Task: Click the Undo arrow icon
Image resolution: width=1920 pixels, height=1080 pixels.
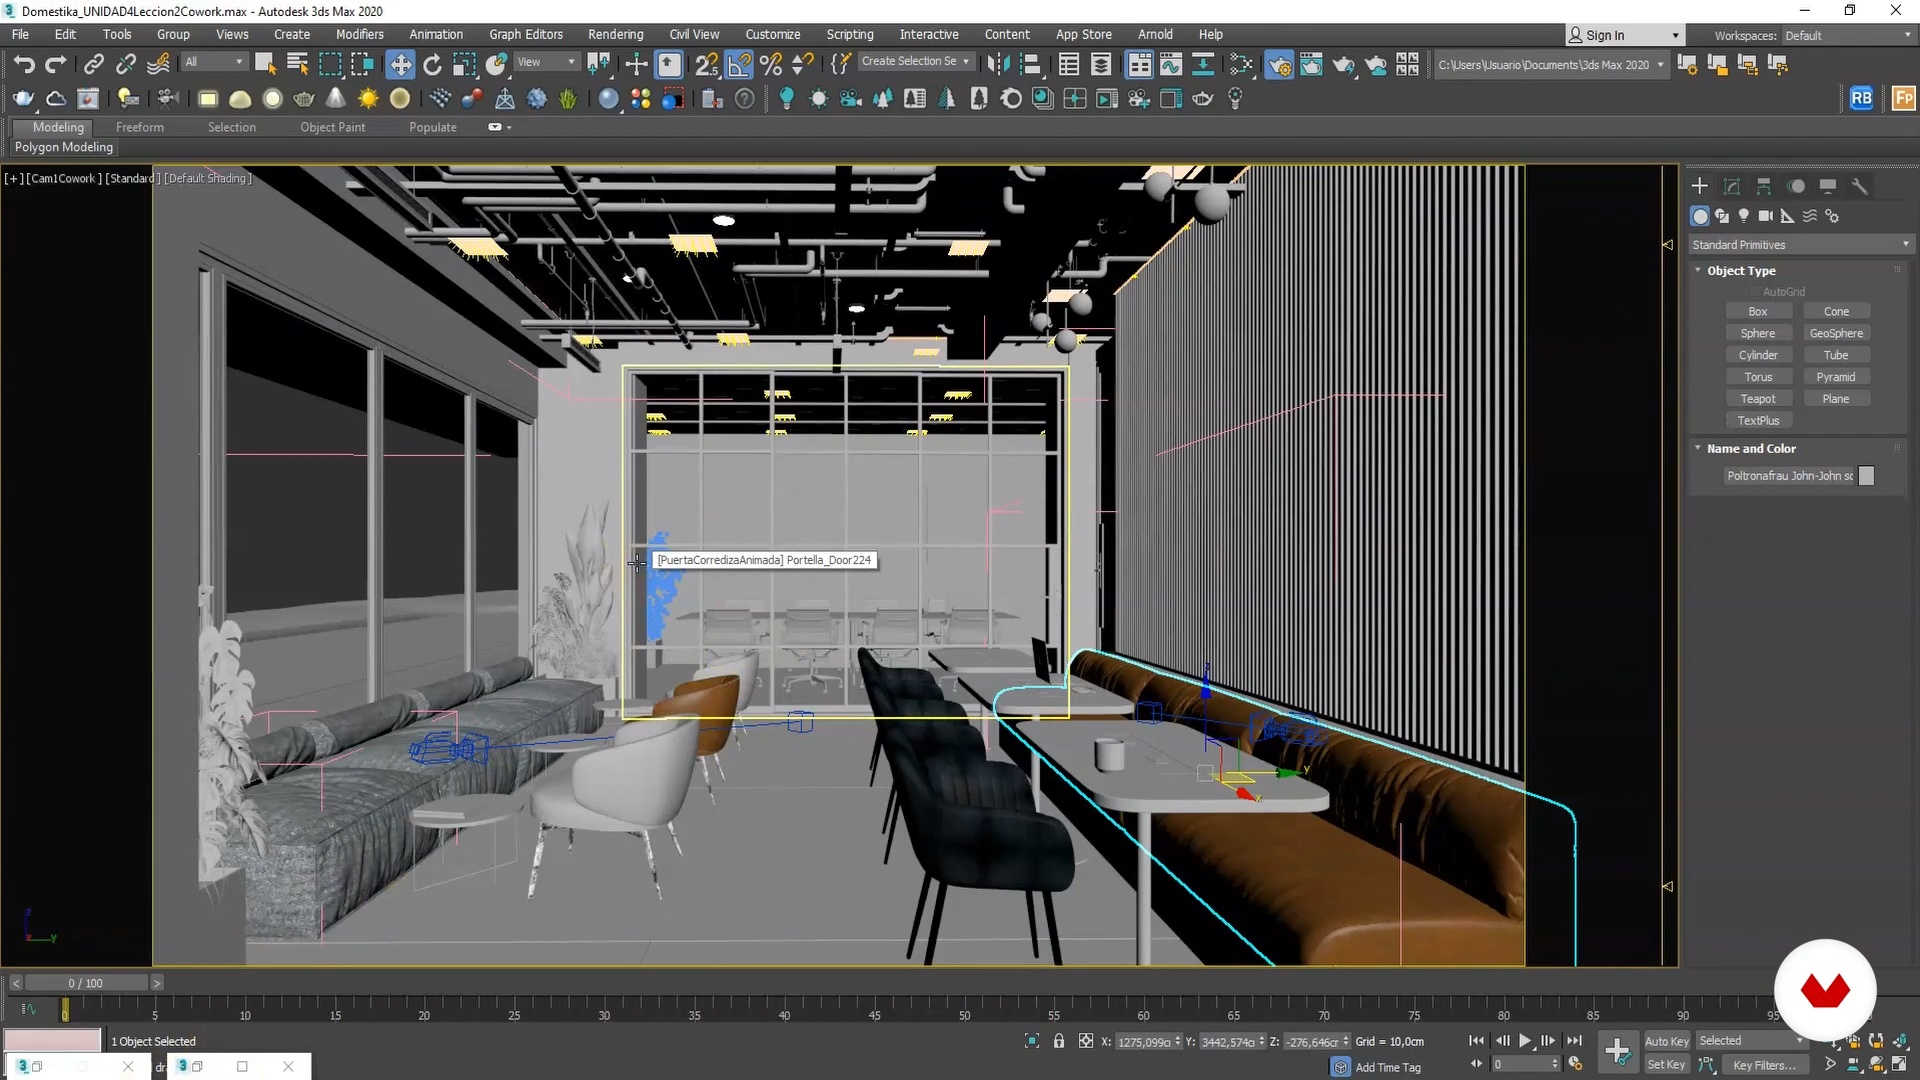Action: click(x=23, y=65)
